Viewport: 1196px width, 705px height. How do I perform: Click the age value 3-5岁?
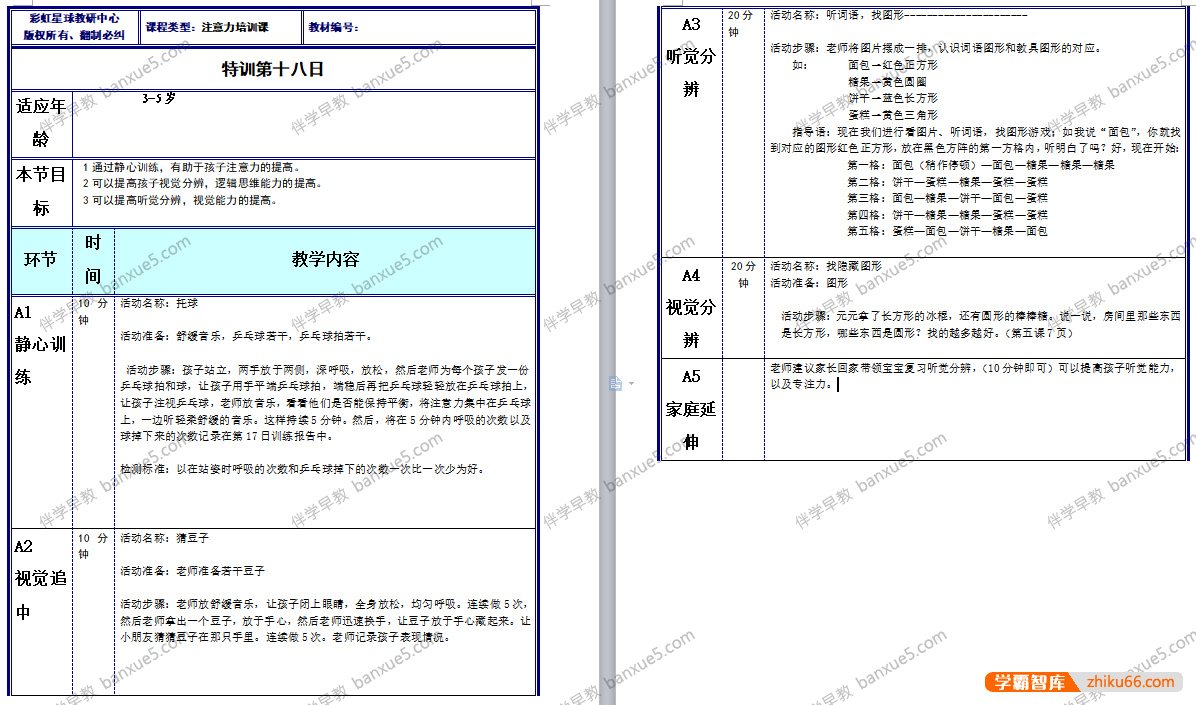click(159, 98)
